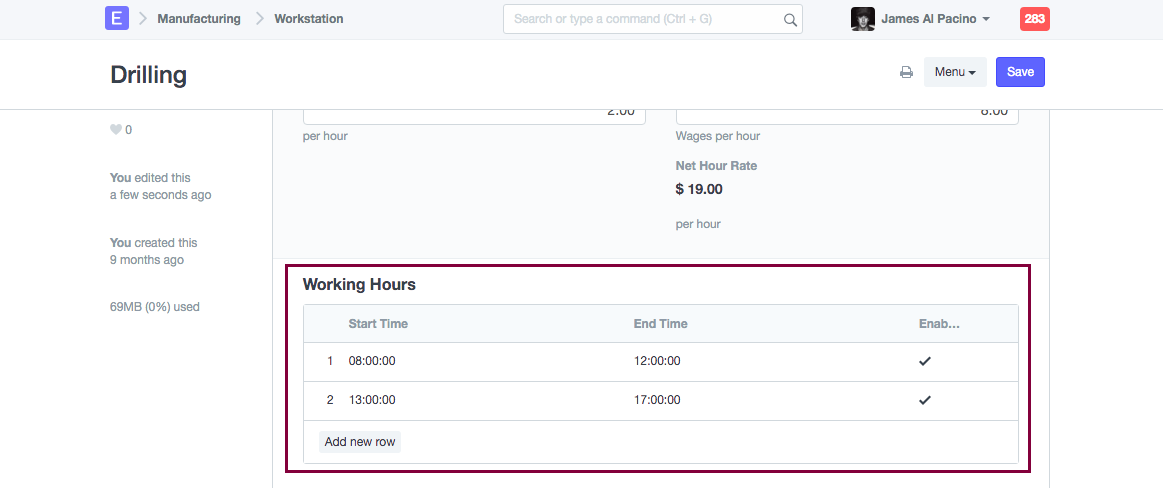Expand the James Al Pacino user menu
The image size is (1163, 488).
coord(935,19)
